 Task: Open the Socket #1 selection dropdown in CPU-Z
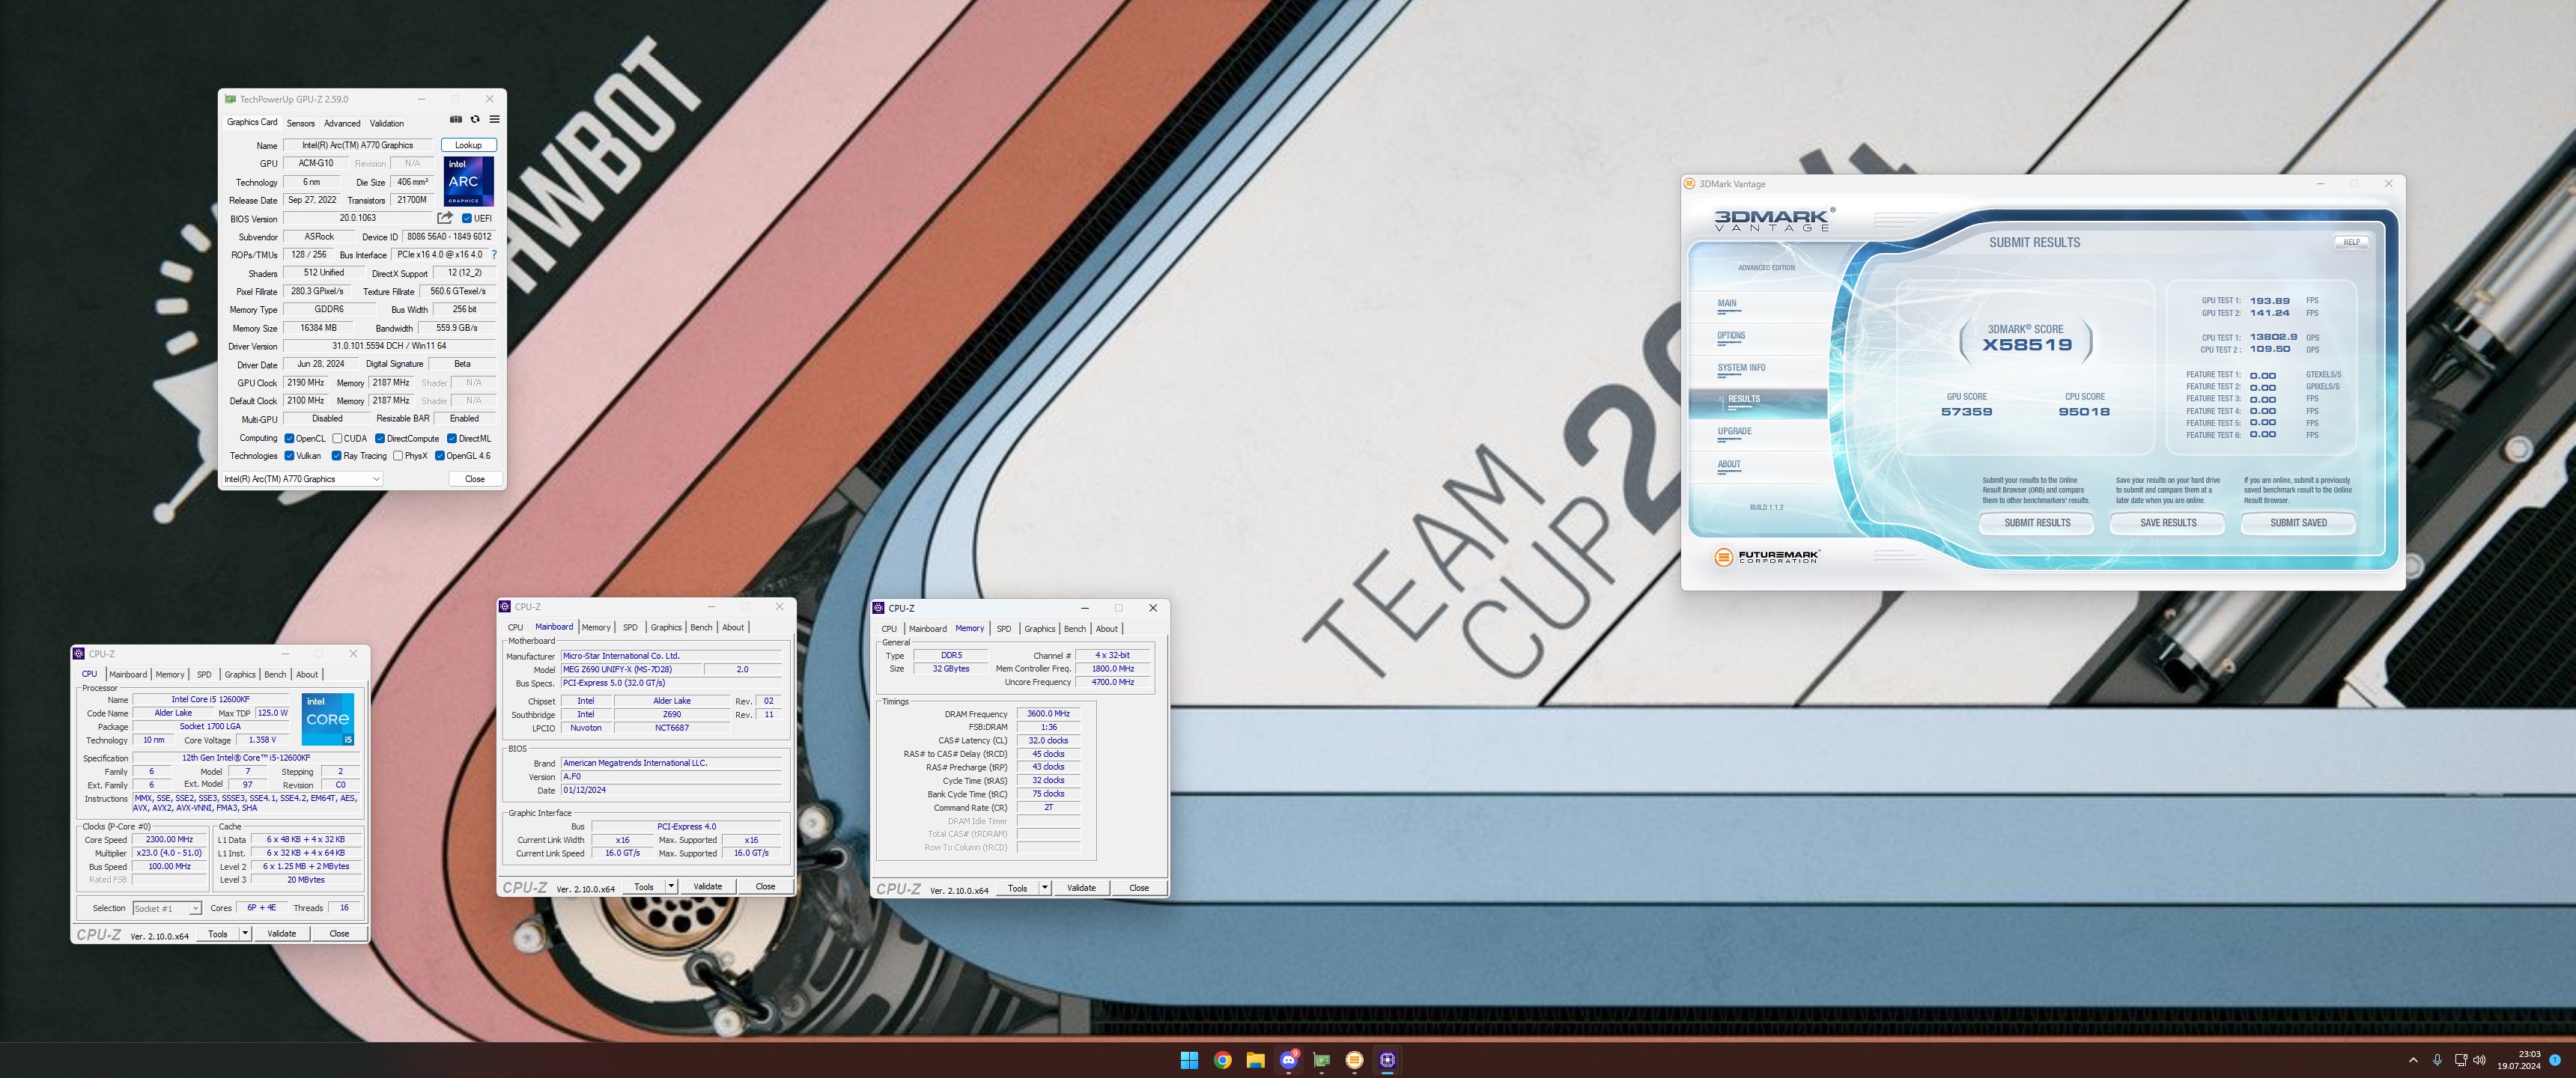[167, 908]
